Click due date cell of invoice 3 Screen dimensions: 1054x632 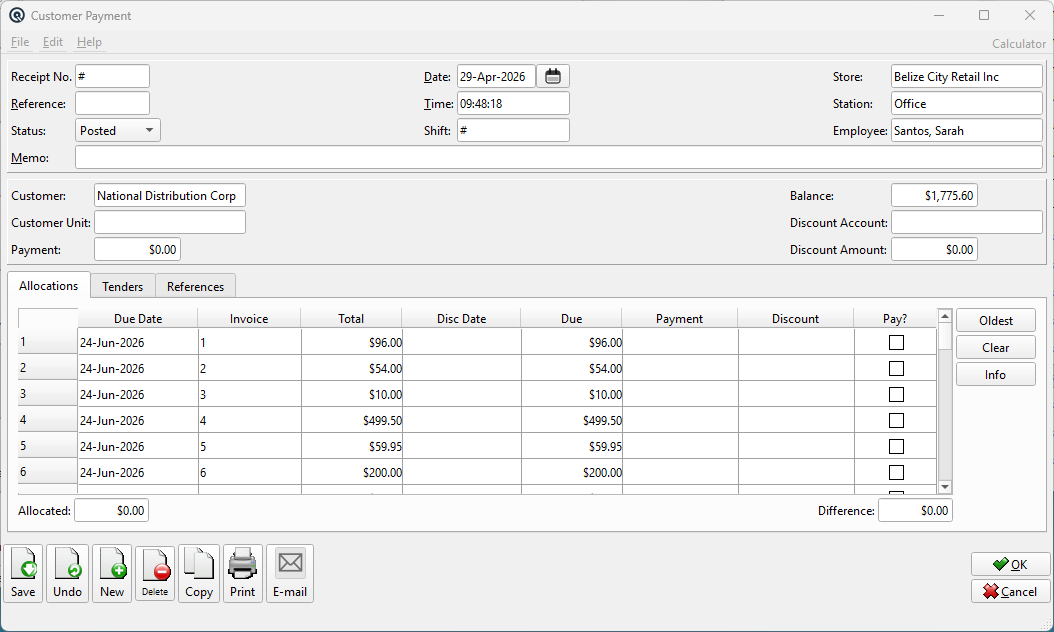click(x=138, y=395)
